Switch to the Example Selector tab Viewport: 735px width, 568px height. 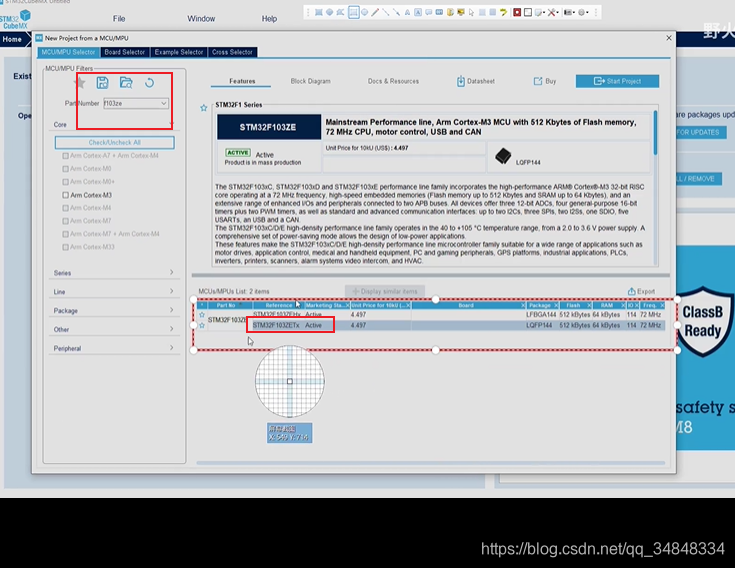tap(179, 52)
